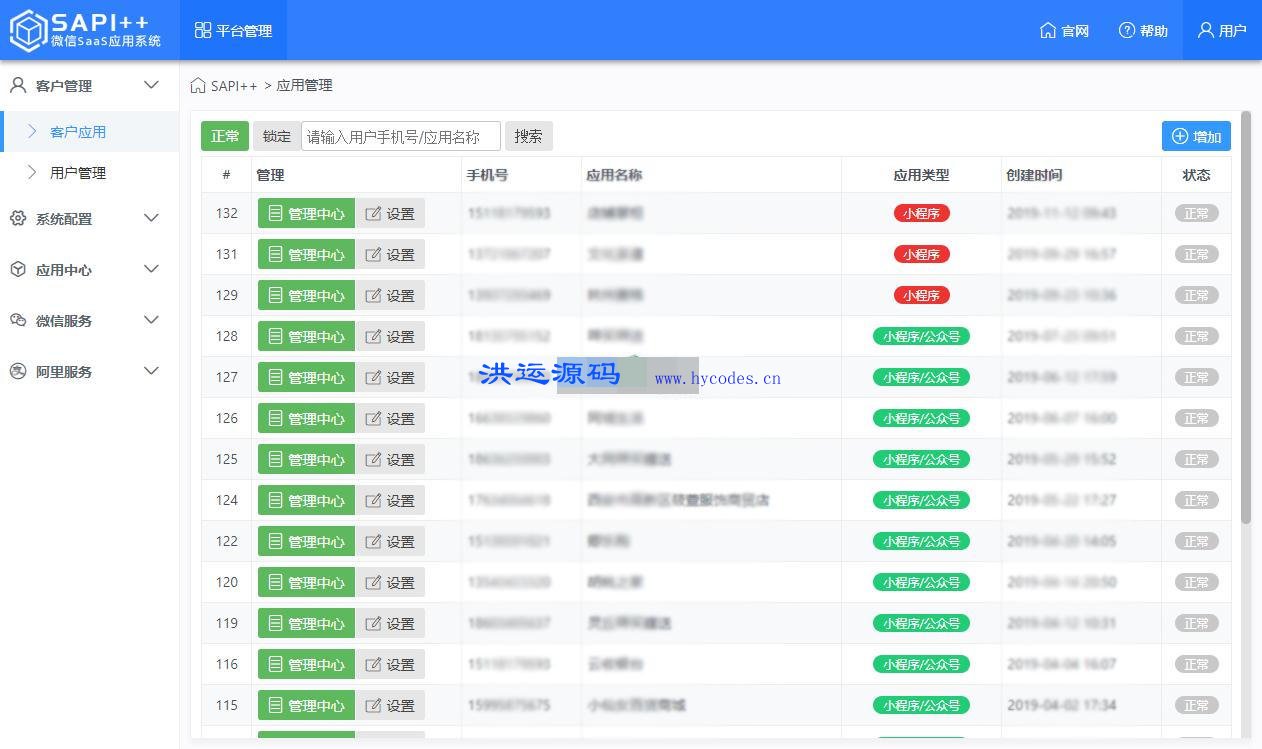Filter list by 正常 status
1262x749 pixels.
pos(225,136)
